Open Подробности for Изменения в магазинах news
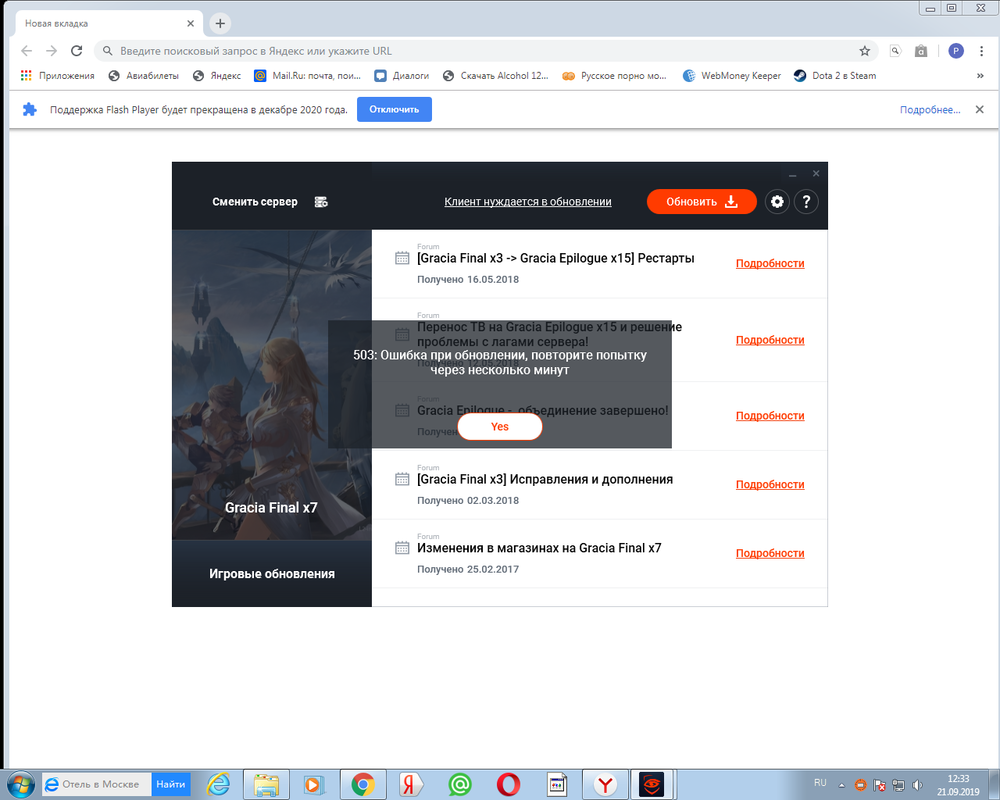 770,553
